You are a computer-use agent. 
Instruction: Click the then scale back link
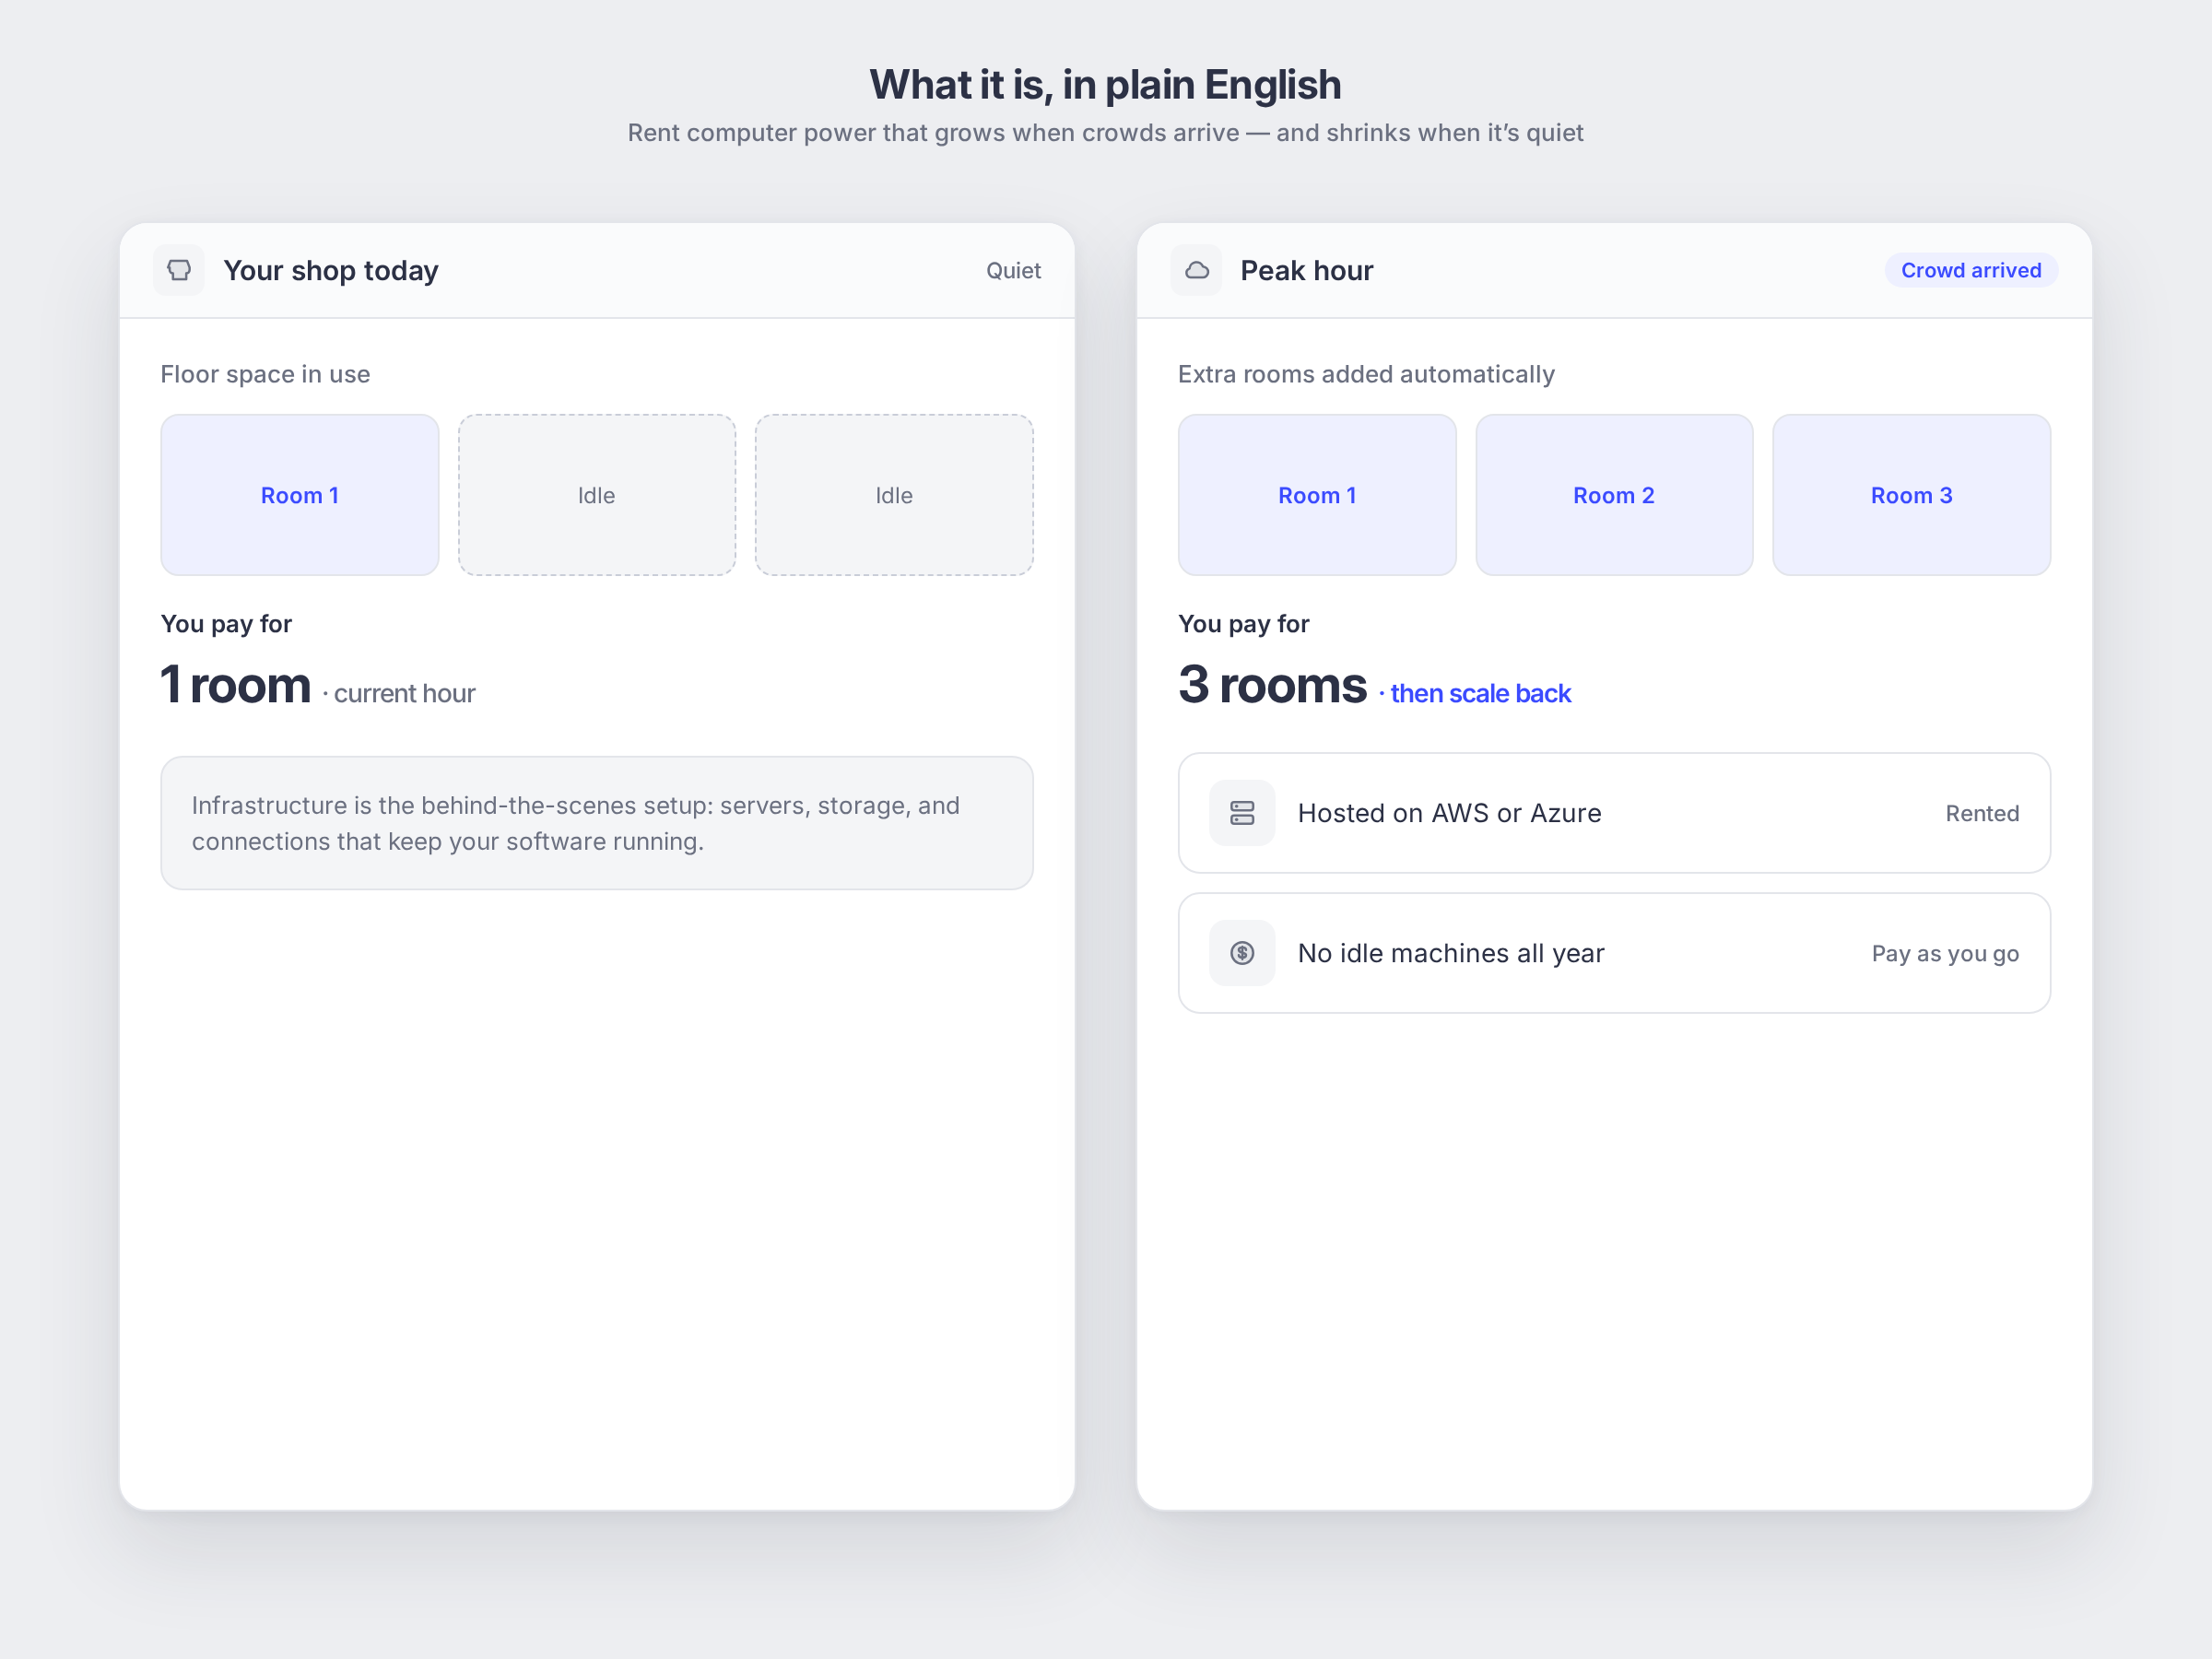click(x=1480, y=693)
